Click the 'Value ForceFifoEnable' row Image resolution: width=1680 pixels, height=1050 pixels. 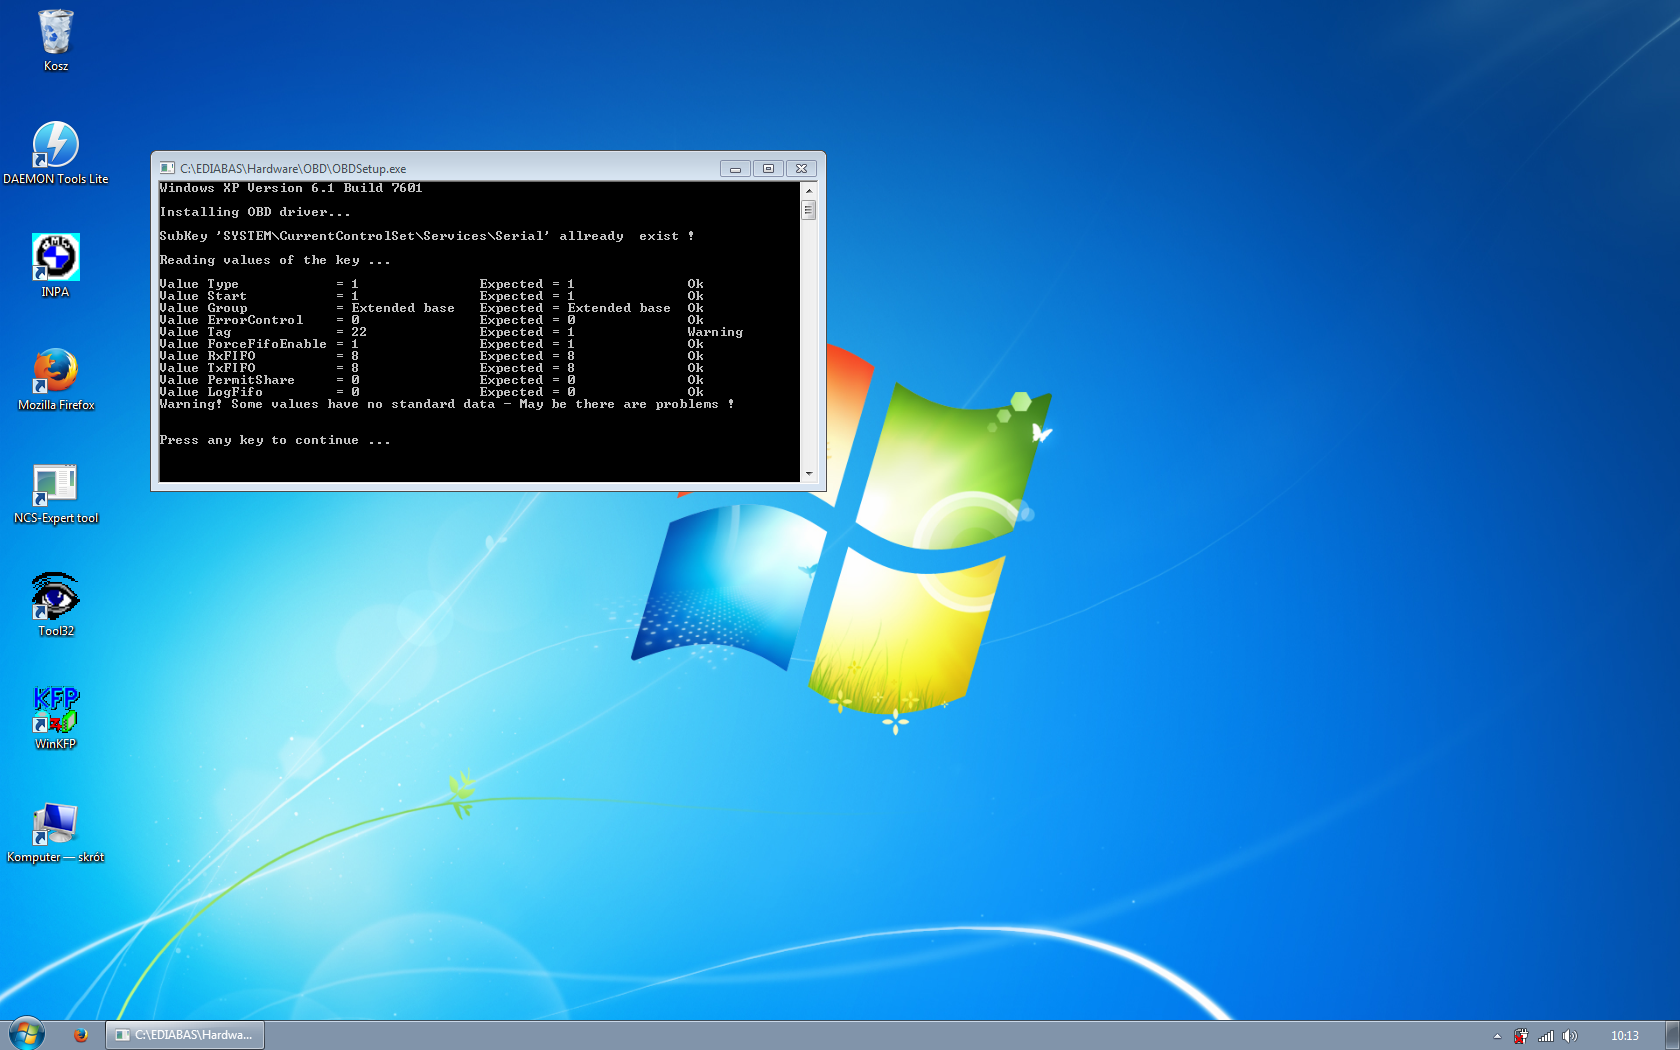point(431,344)
